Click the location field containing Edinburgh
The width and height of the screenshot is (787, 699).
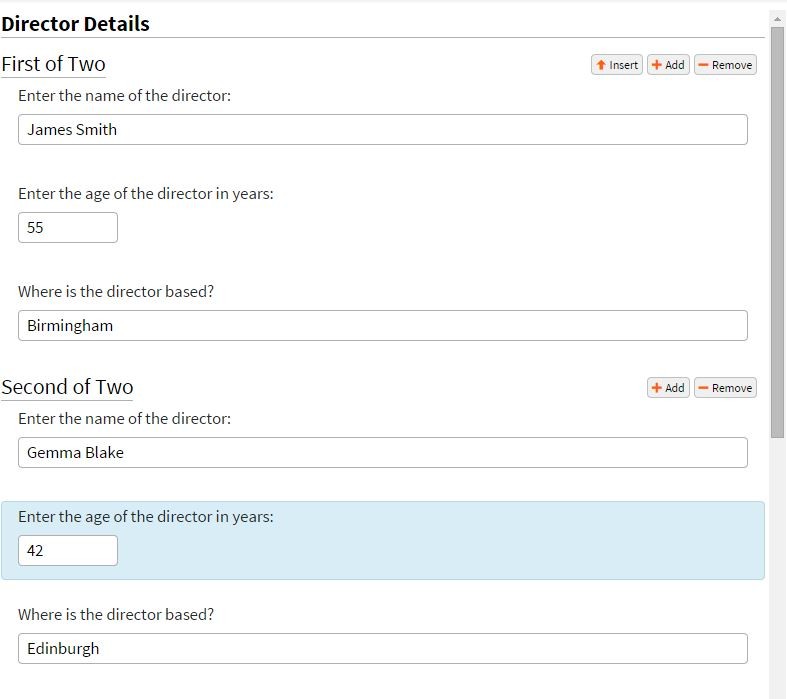pos(382,649)
